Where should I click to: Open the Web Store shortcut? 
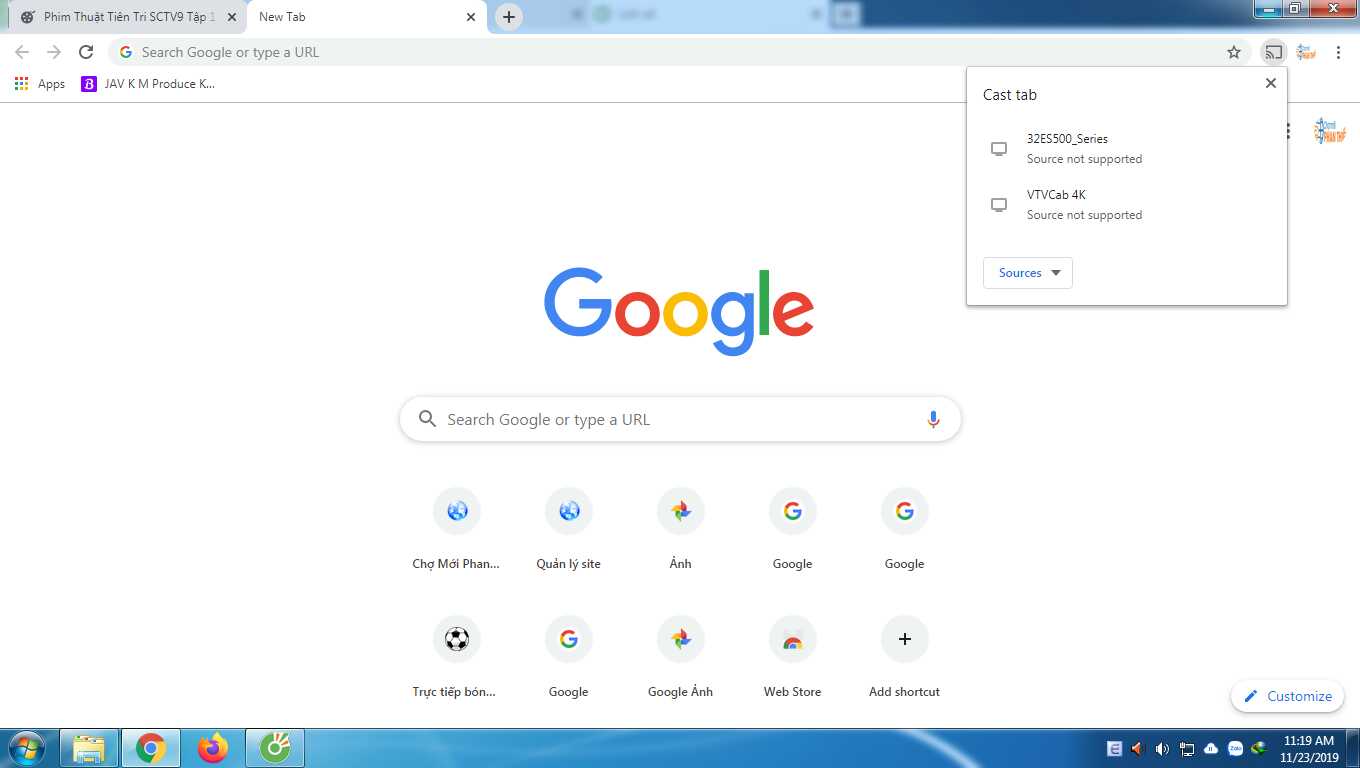click(792, 659)
